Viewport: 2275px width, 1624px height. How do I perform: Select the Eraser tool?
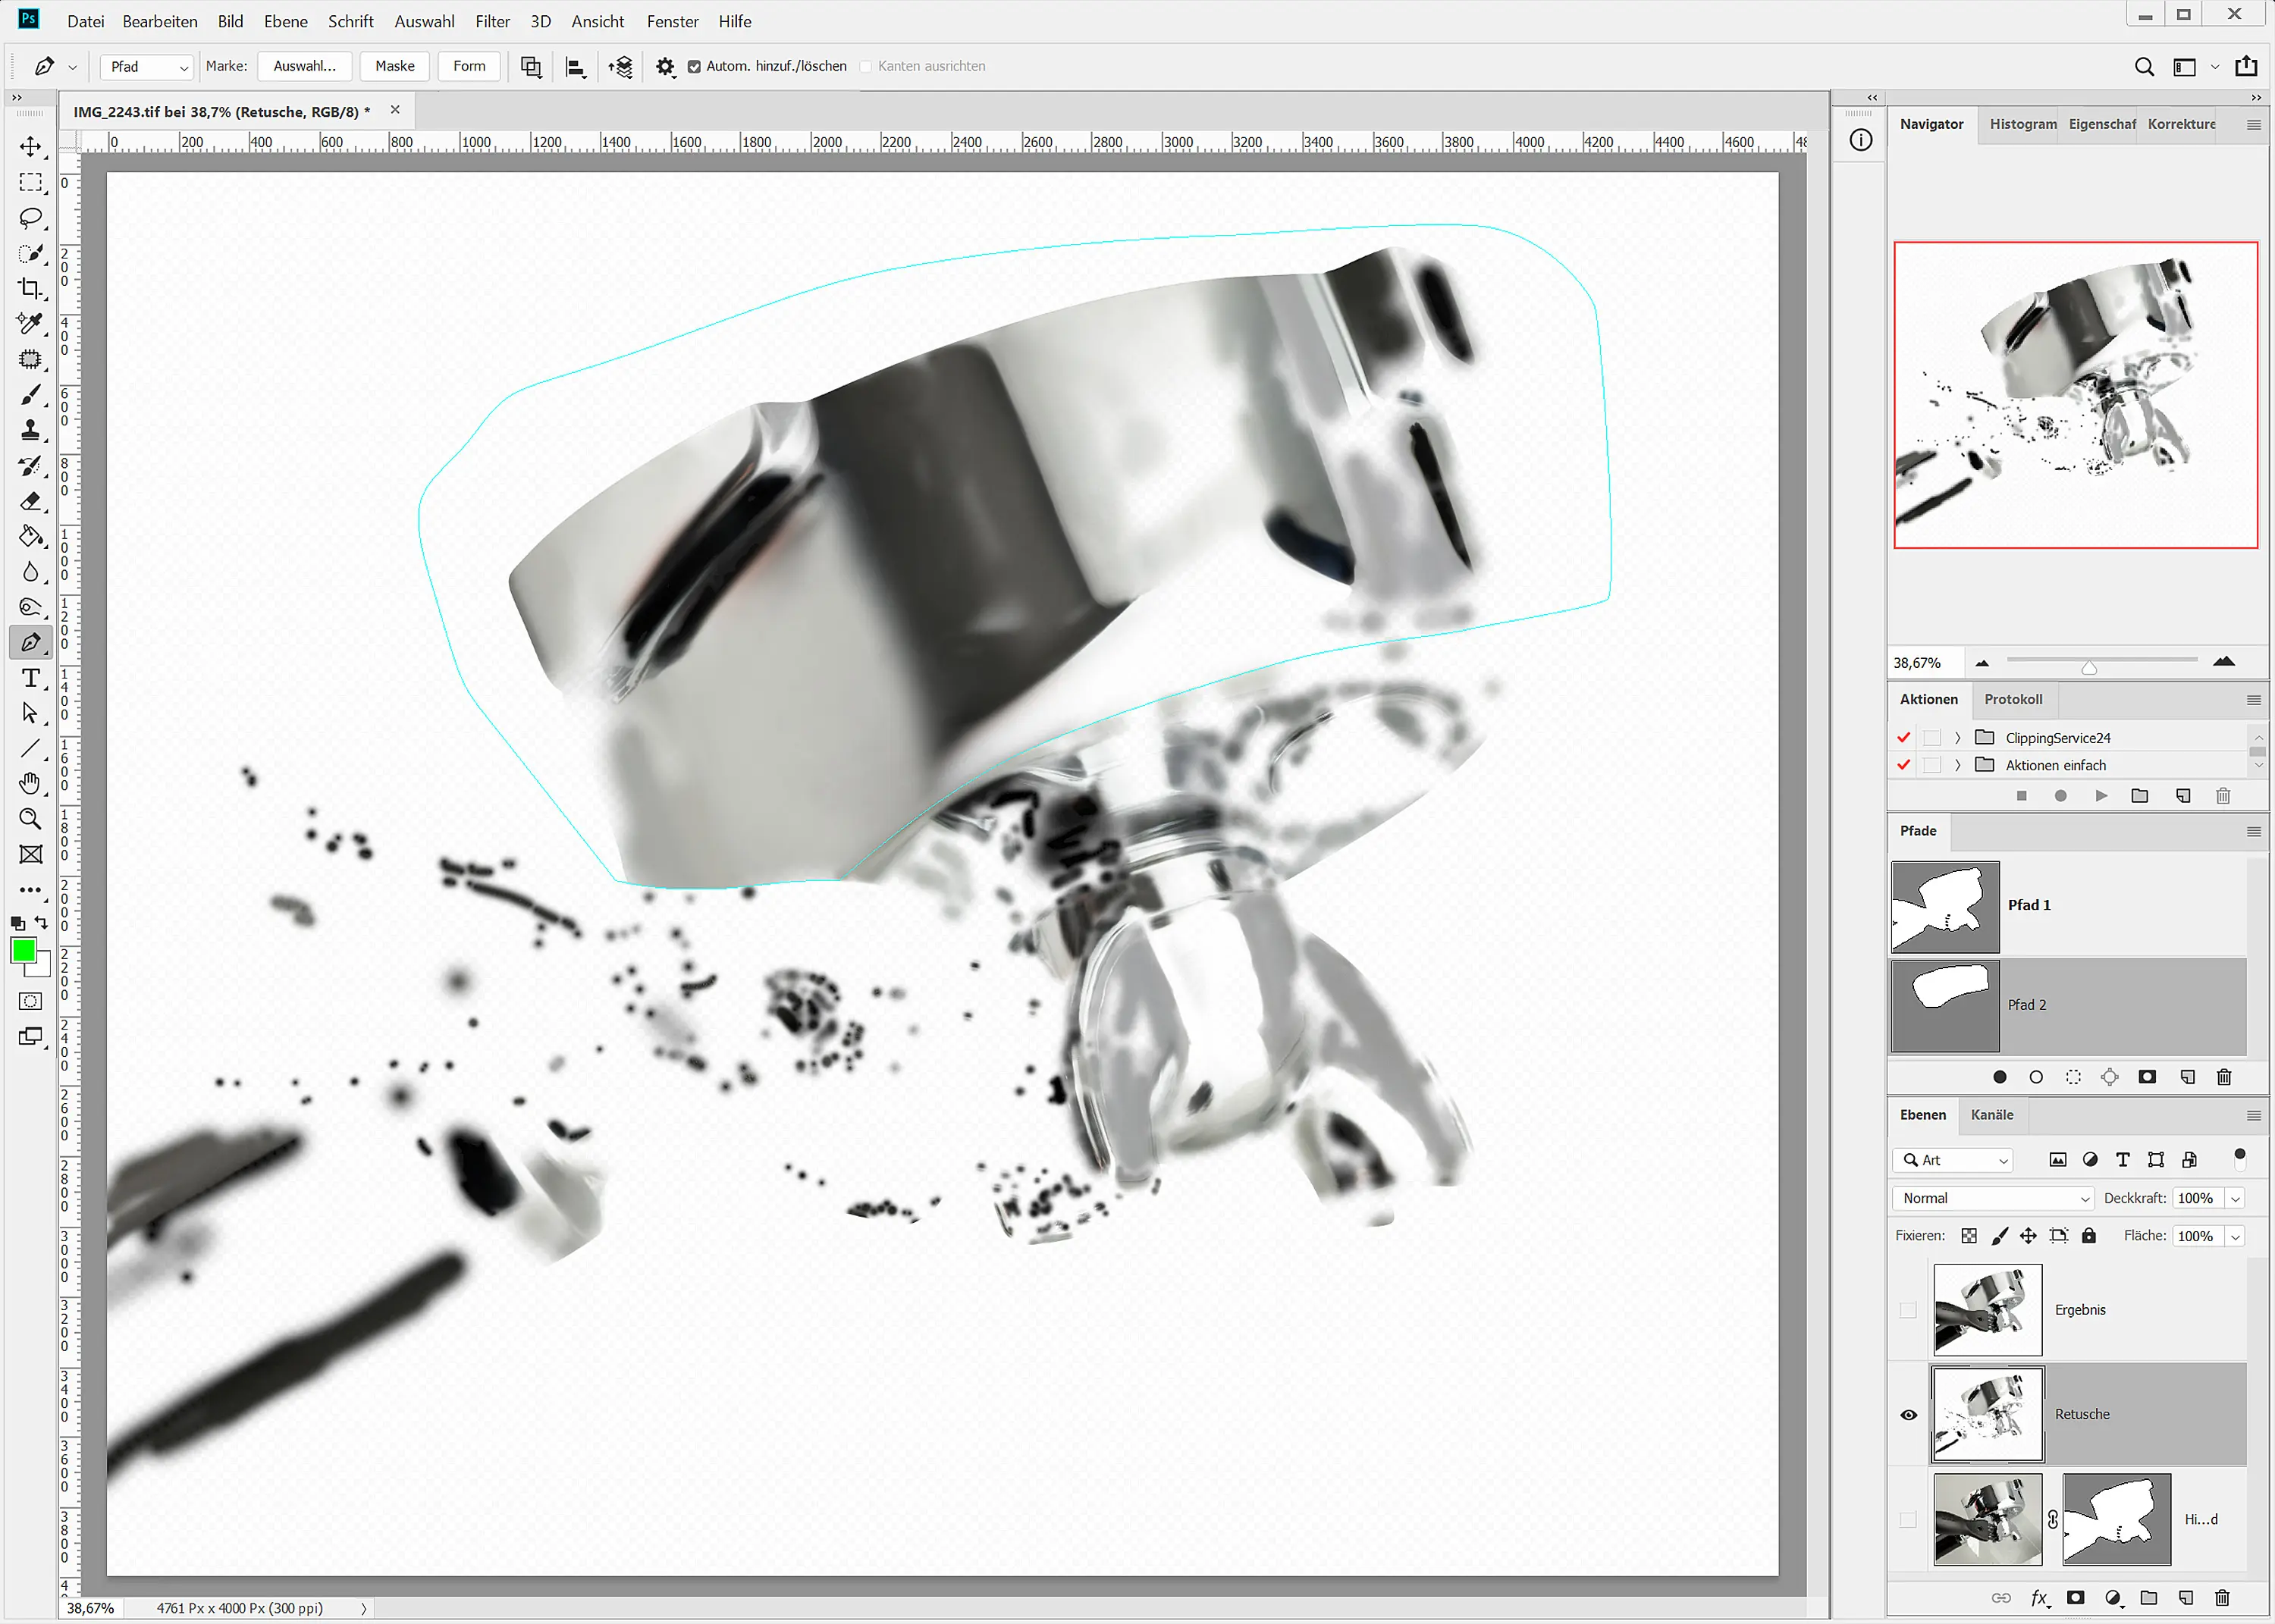pyautogui.click(x=30, y=501)
